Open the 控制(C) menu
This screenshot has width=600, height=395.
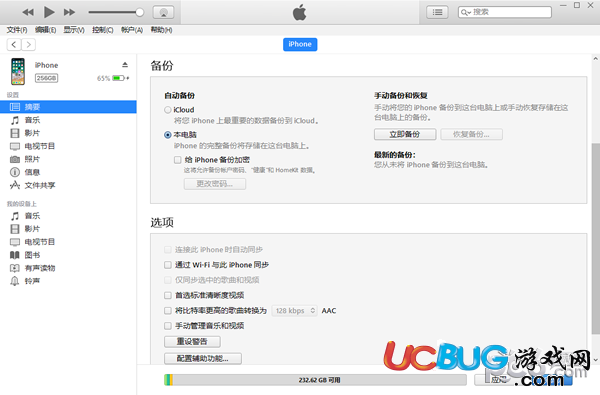(x=103, y=30)
